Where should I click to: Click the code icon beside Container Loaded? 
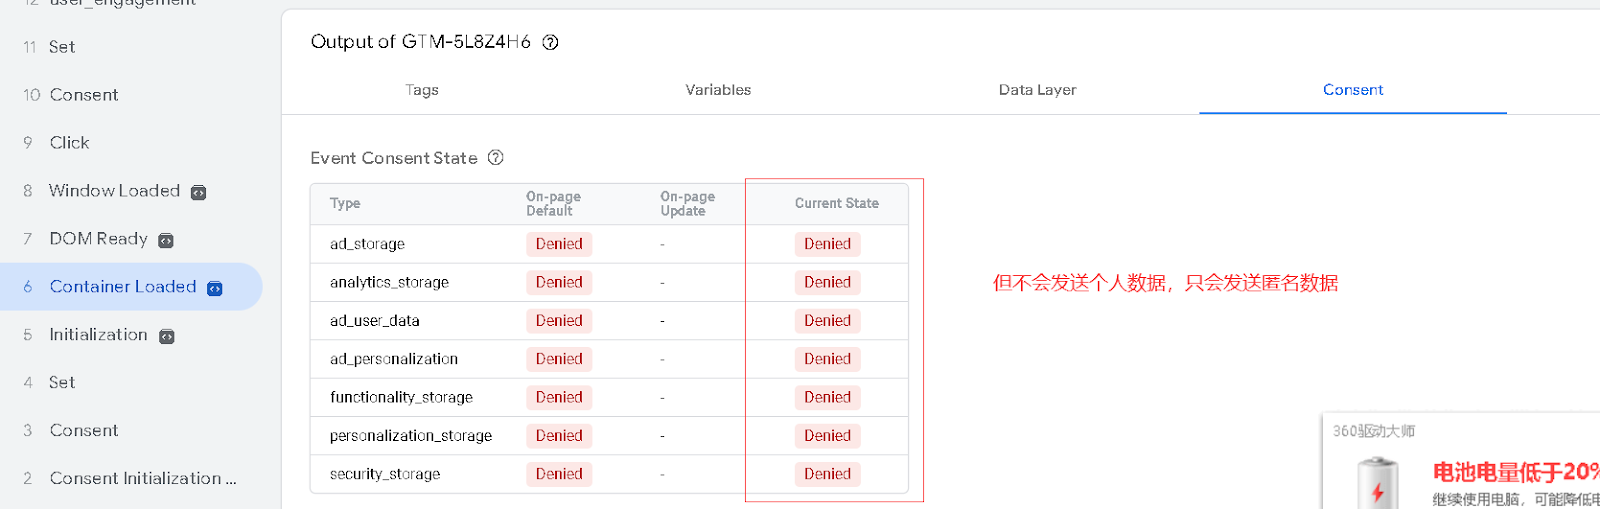[x=215, y=288]
